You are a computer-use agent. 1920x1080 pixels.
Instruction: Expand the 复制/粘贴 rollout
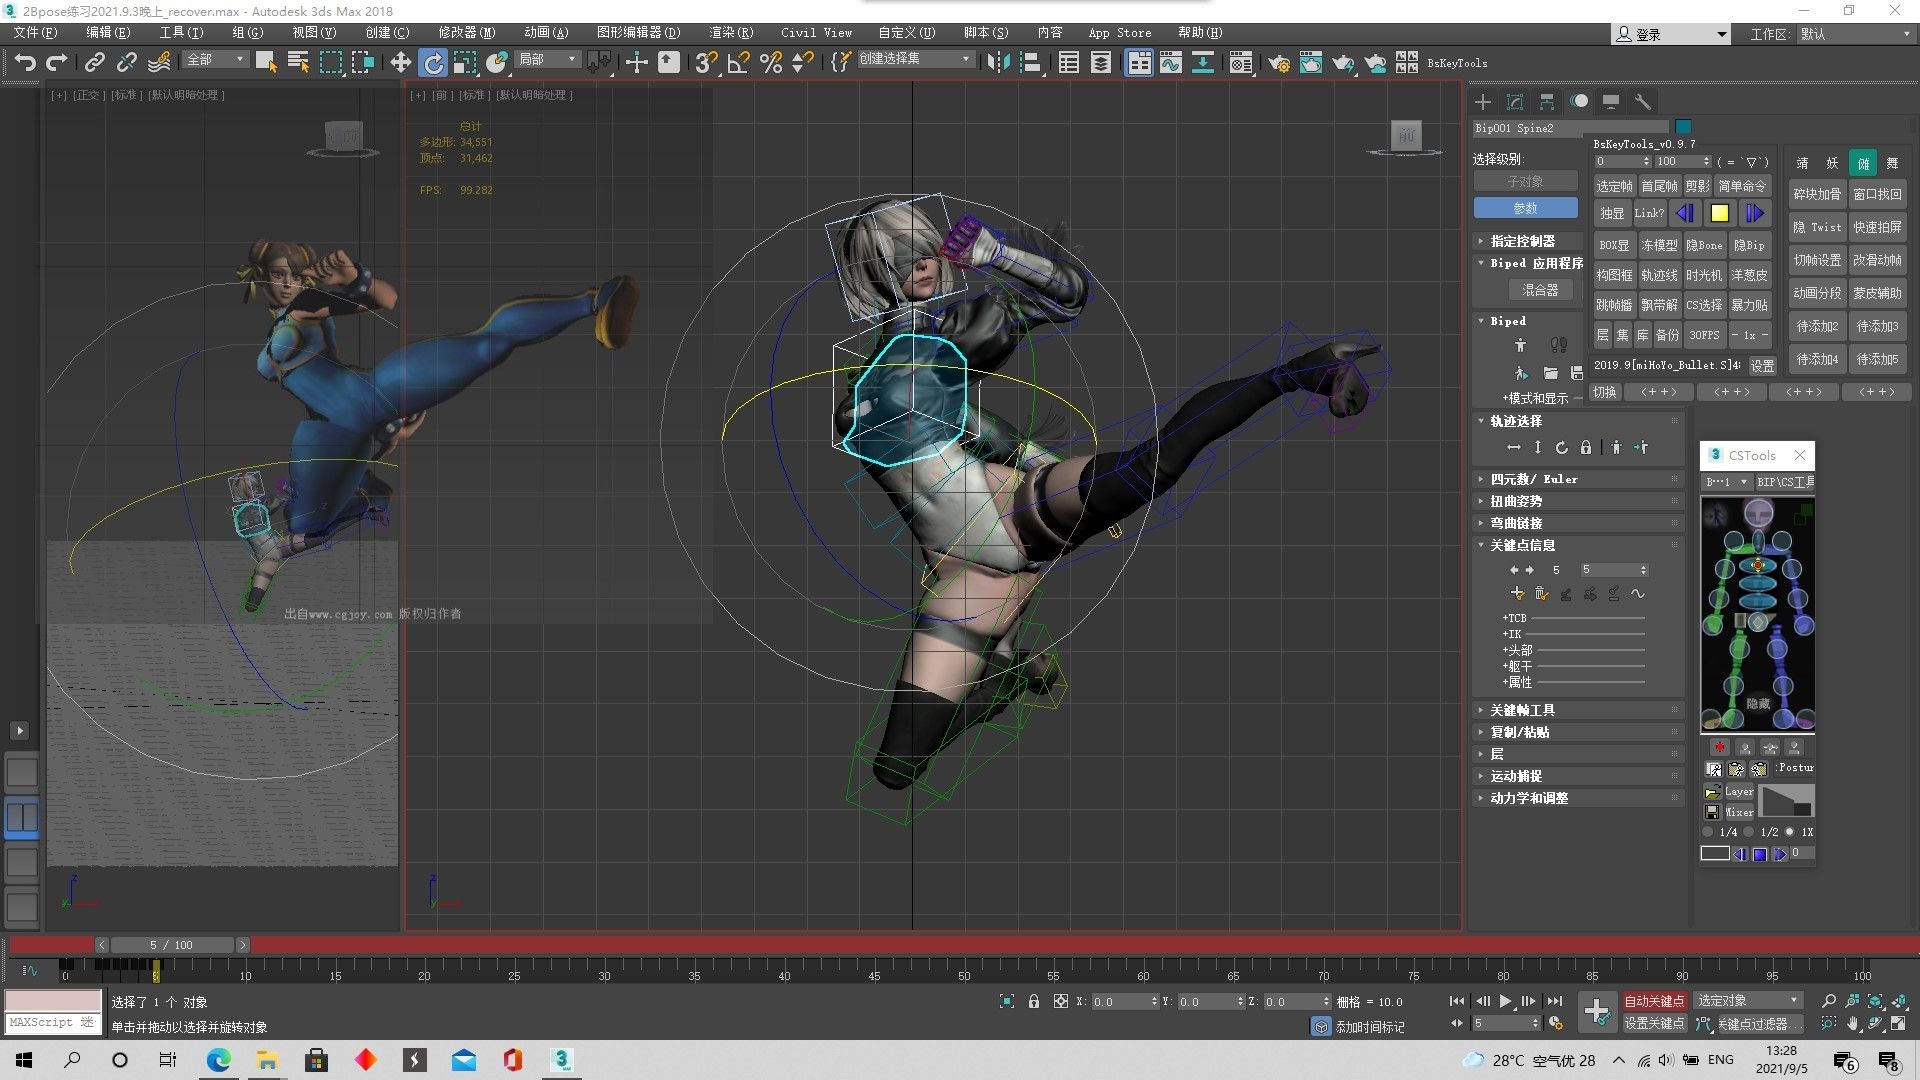click(1578, 732)
